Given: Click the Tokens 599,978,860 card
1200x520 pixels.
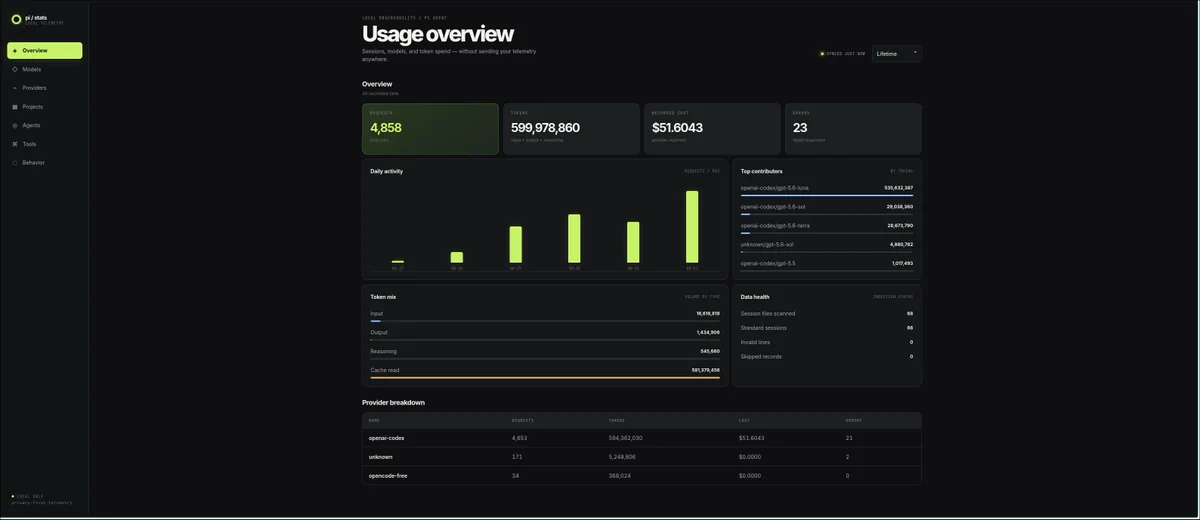Looking at the screenshot, I should 571,129.
